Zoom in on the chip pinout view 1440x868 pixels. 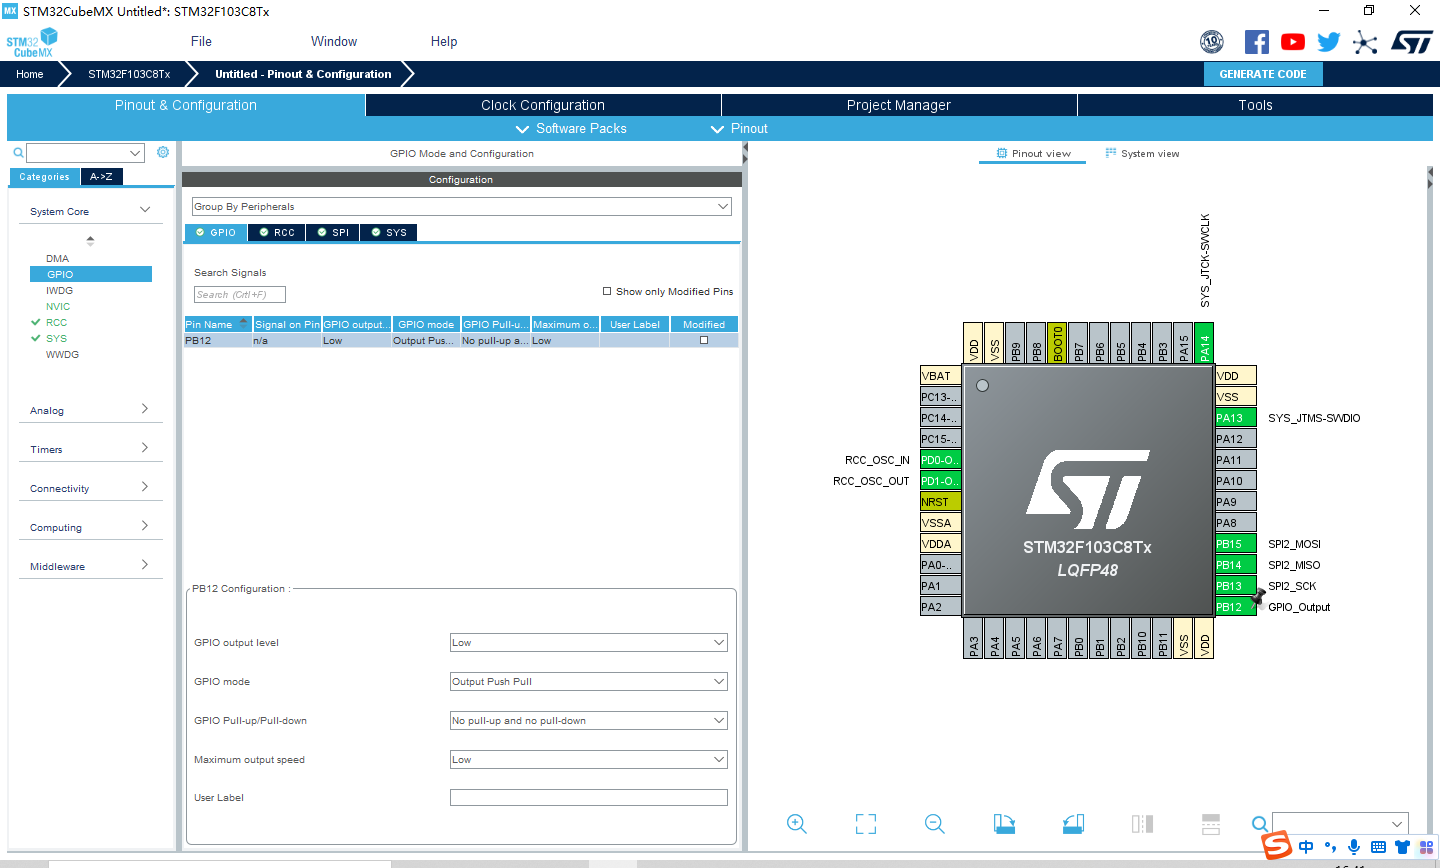[x=797, y=823]
